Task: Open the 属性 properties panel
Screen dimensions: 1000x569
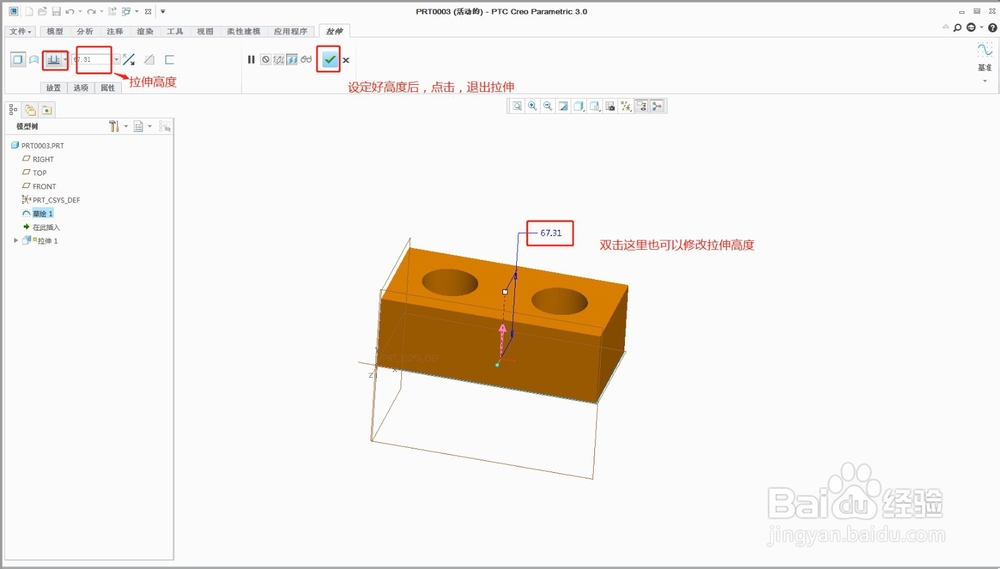Action: point(108,88)
